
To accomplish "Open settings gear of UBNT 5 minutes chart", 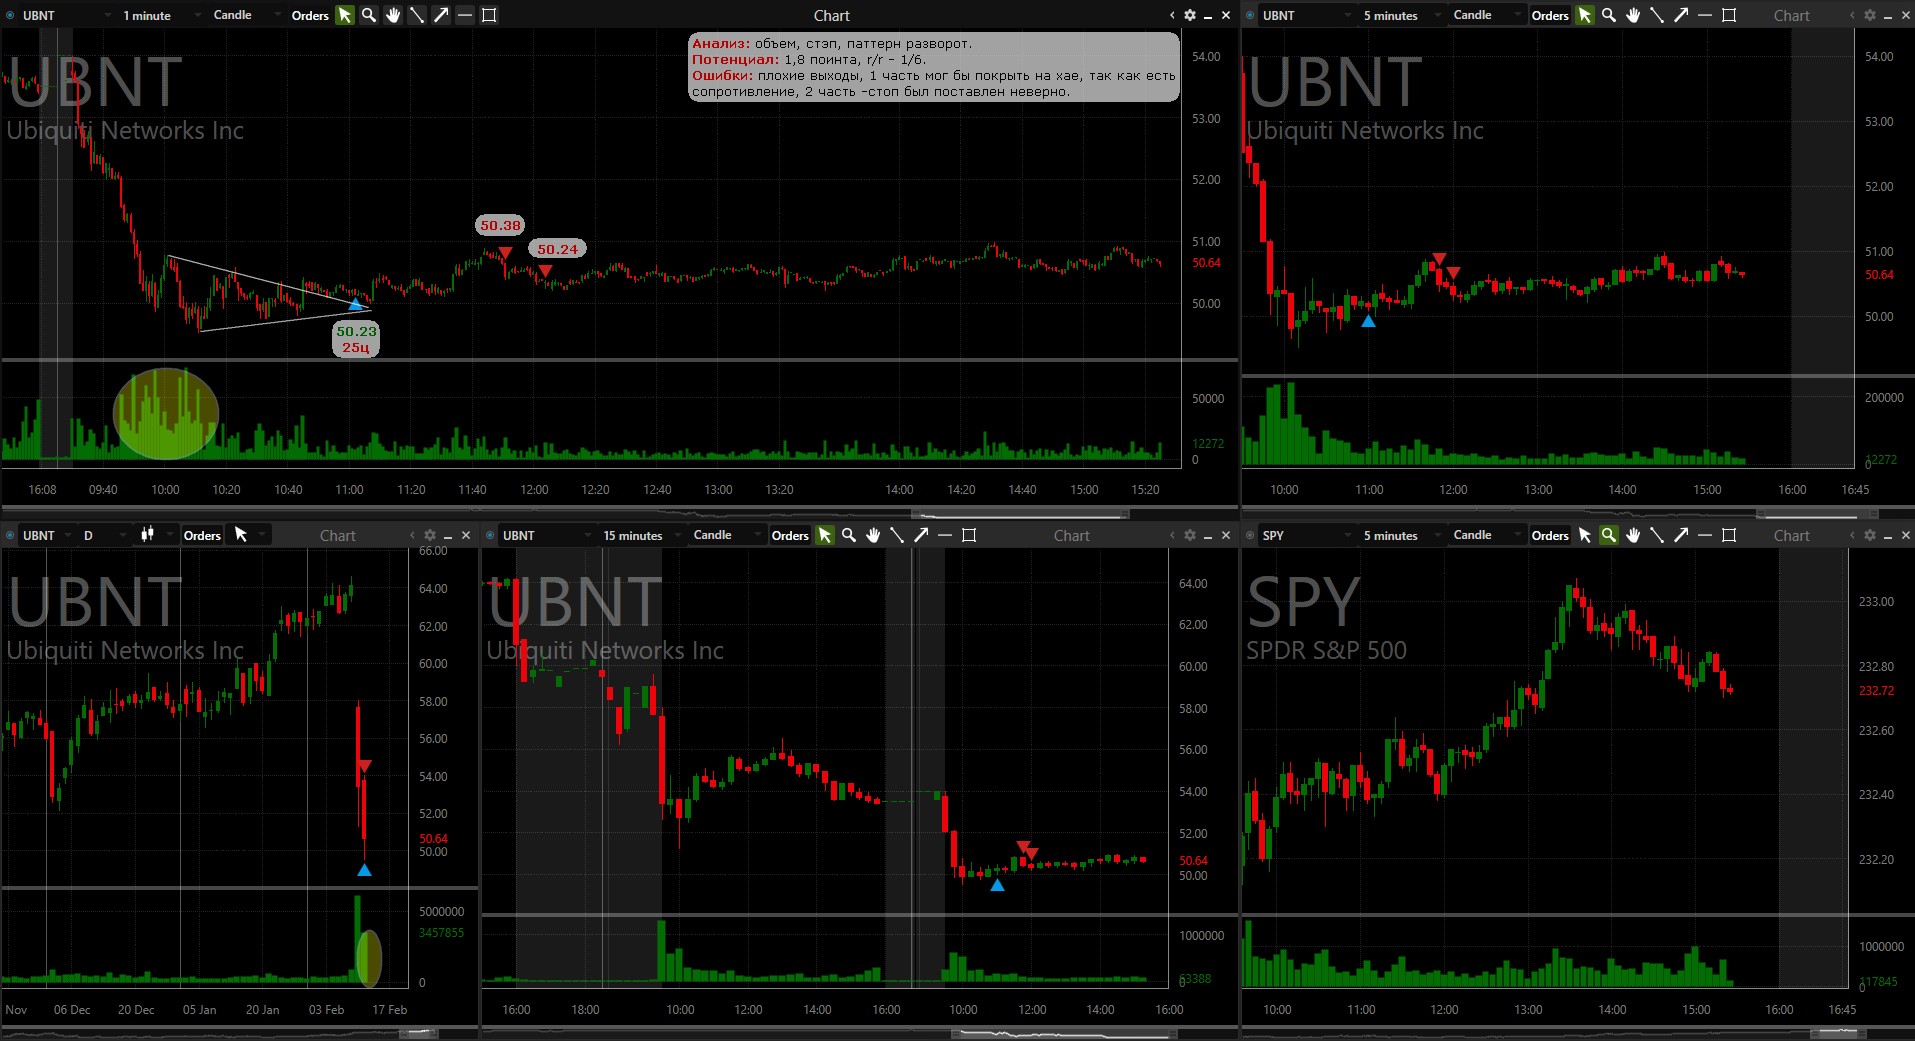I will (1870, 15).
